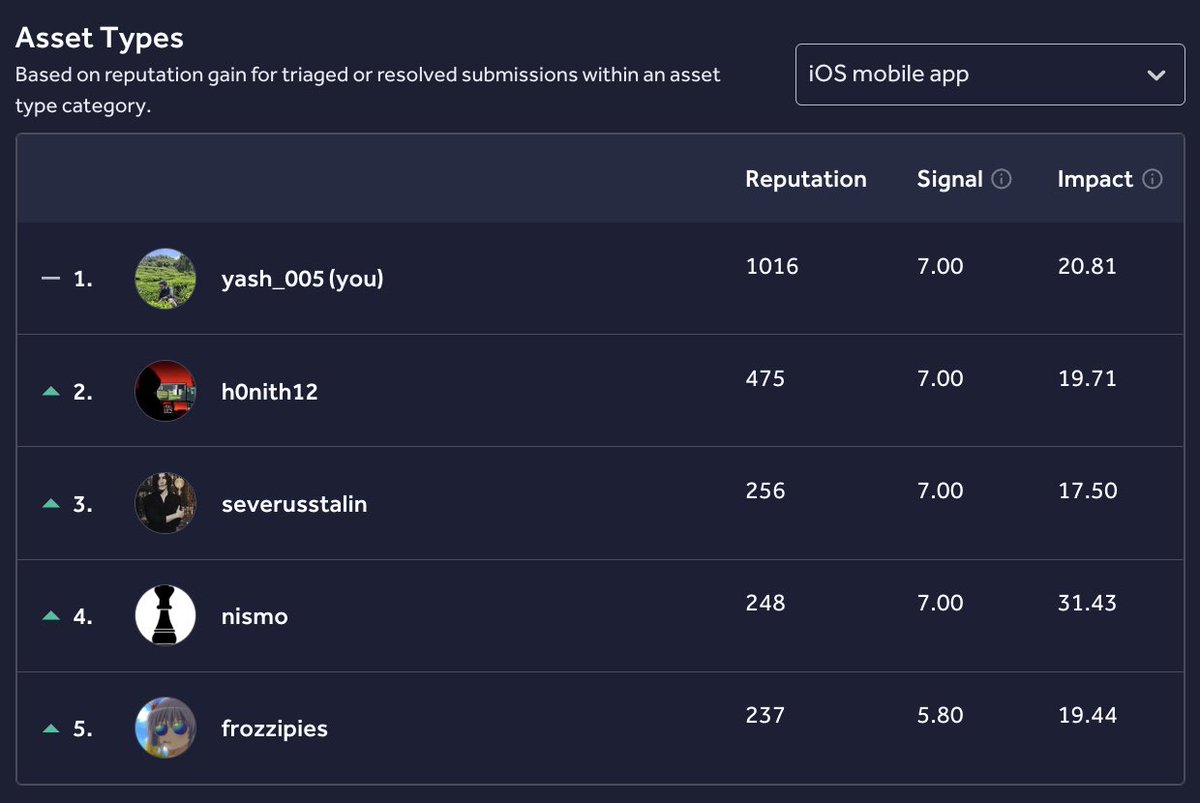Screen dimensions: 1200x803
Task: Open severusstalin username link
Action: click(294, 504)
